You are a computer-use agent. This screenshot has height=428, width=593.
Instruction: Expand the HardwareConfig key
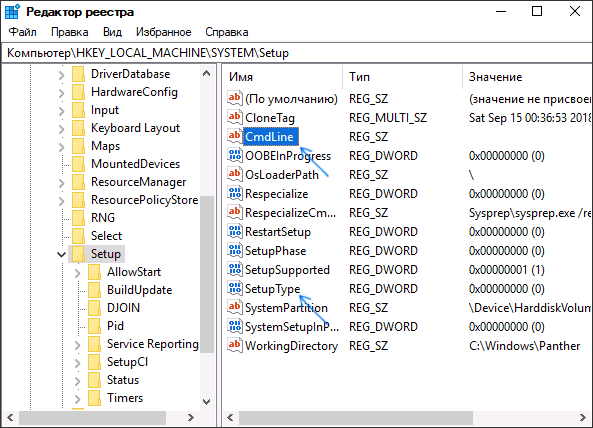(62, 92)
